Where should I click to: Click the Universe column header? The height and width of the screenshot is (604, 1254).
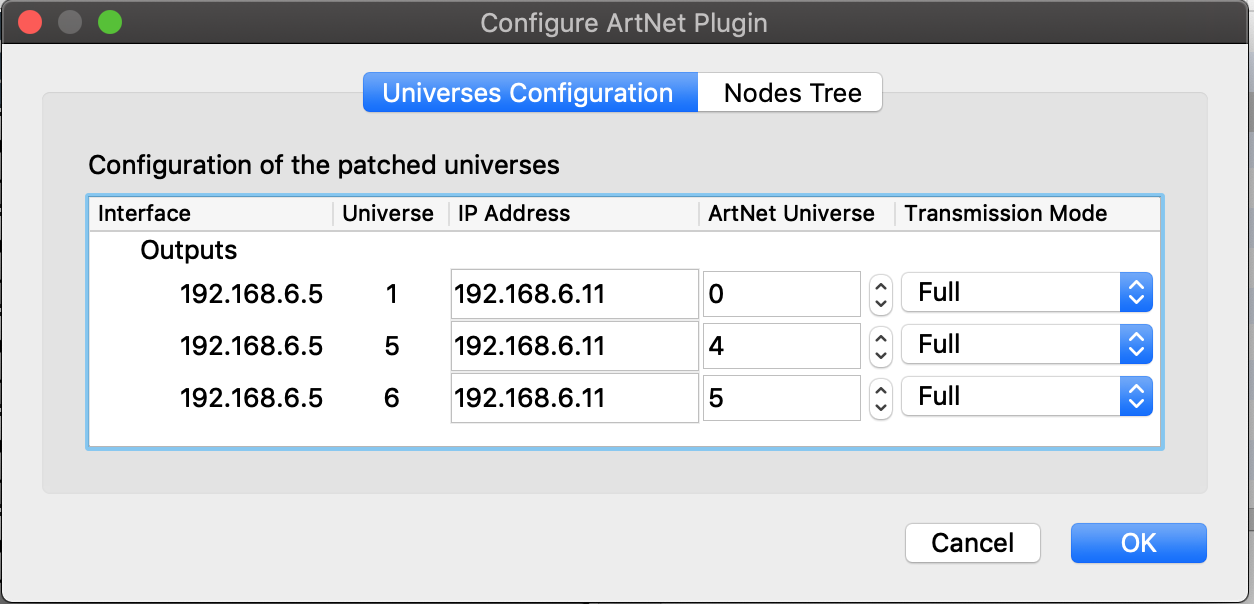point(391,214)
